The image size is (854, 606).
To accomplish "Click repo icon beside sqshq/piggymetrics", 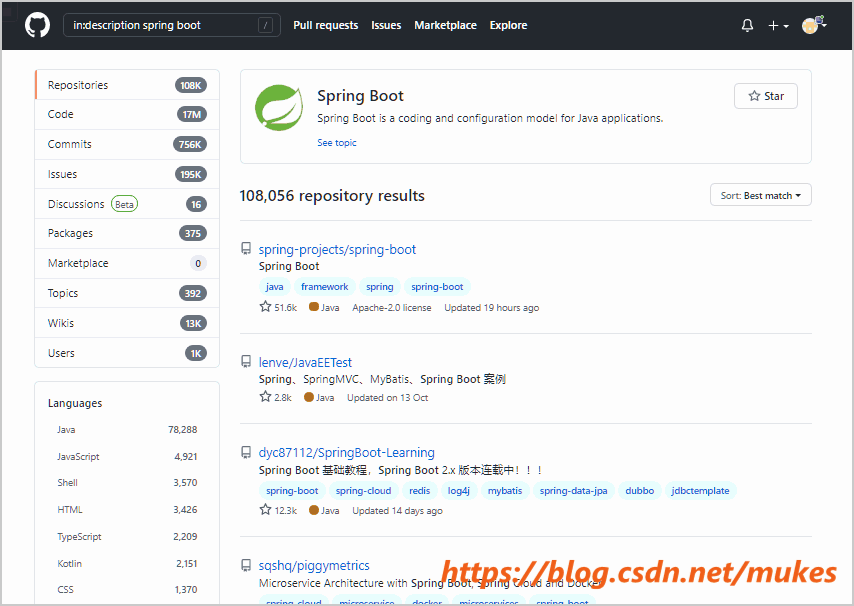I will click(246, 565).
